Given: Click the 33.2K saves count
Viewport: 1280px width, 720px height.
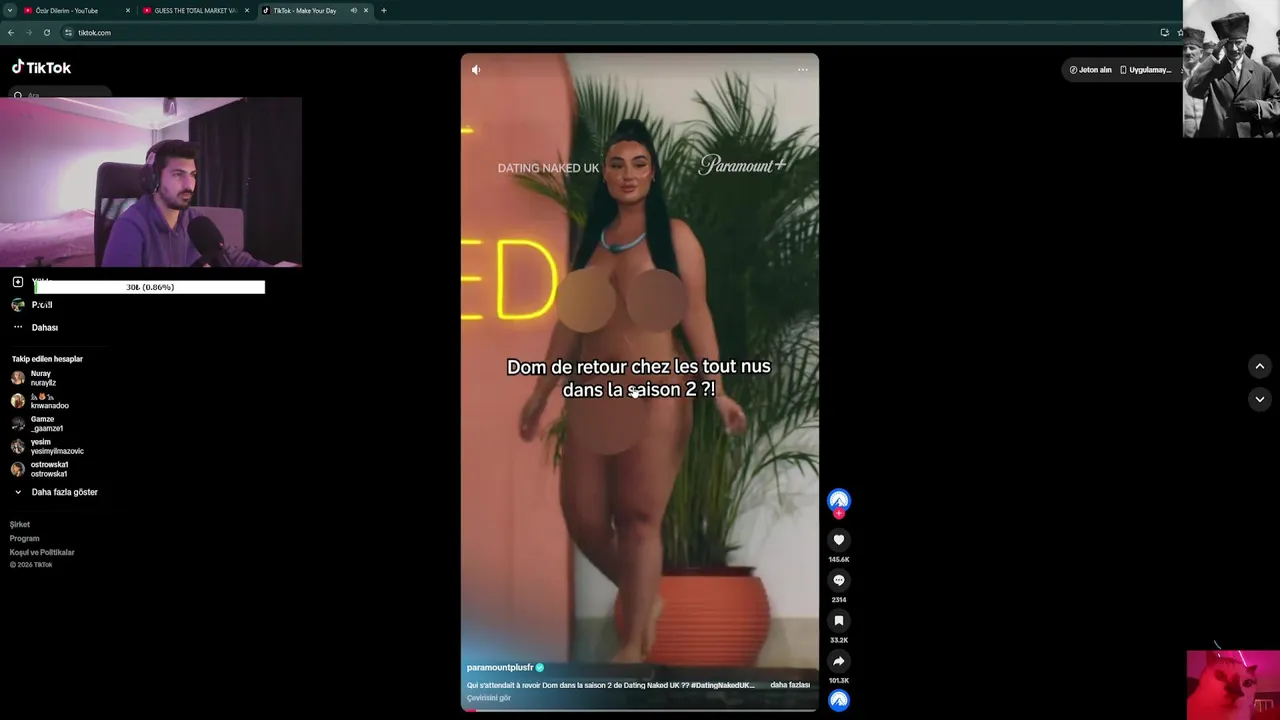Looking at the screenshot, I should (839, 640).
